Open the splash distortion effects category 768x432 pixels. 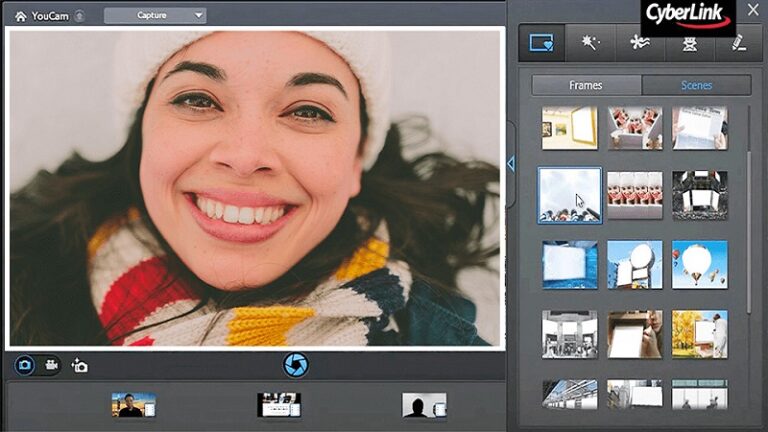click(x=639, y=43)
